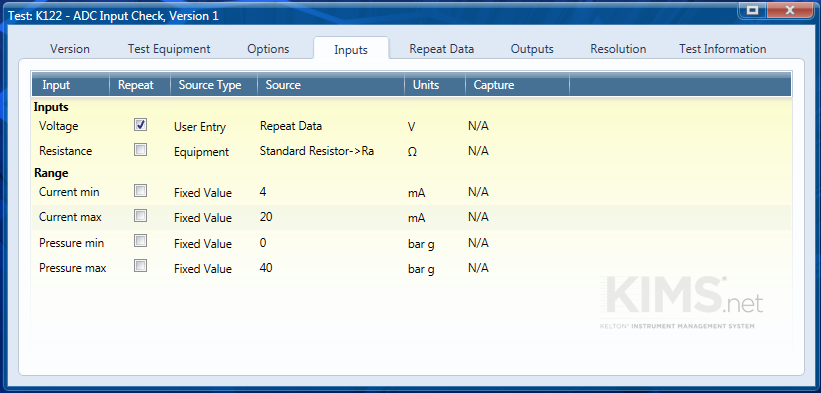
Task: Check the Pressure max repeat box
Action: 140,266
